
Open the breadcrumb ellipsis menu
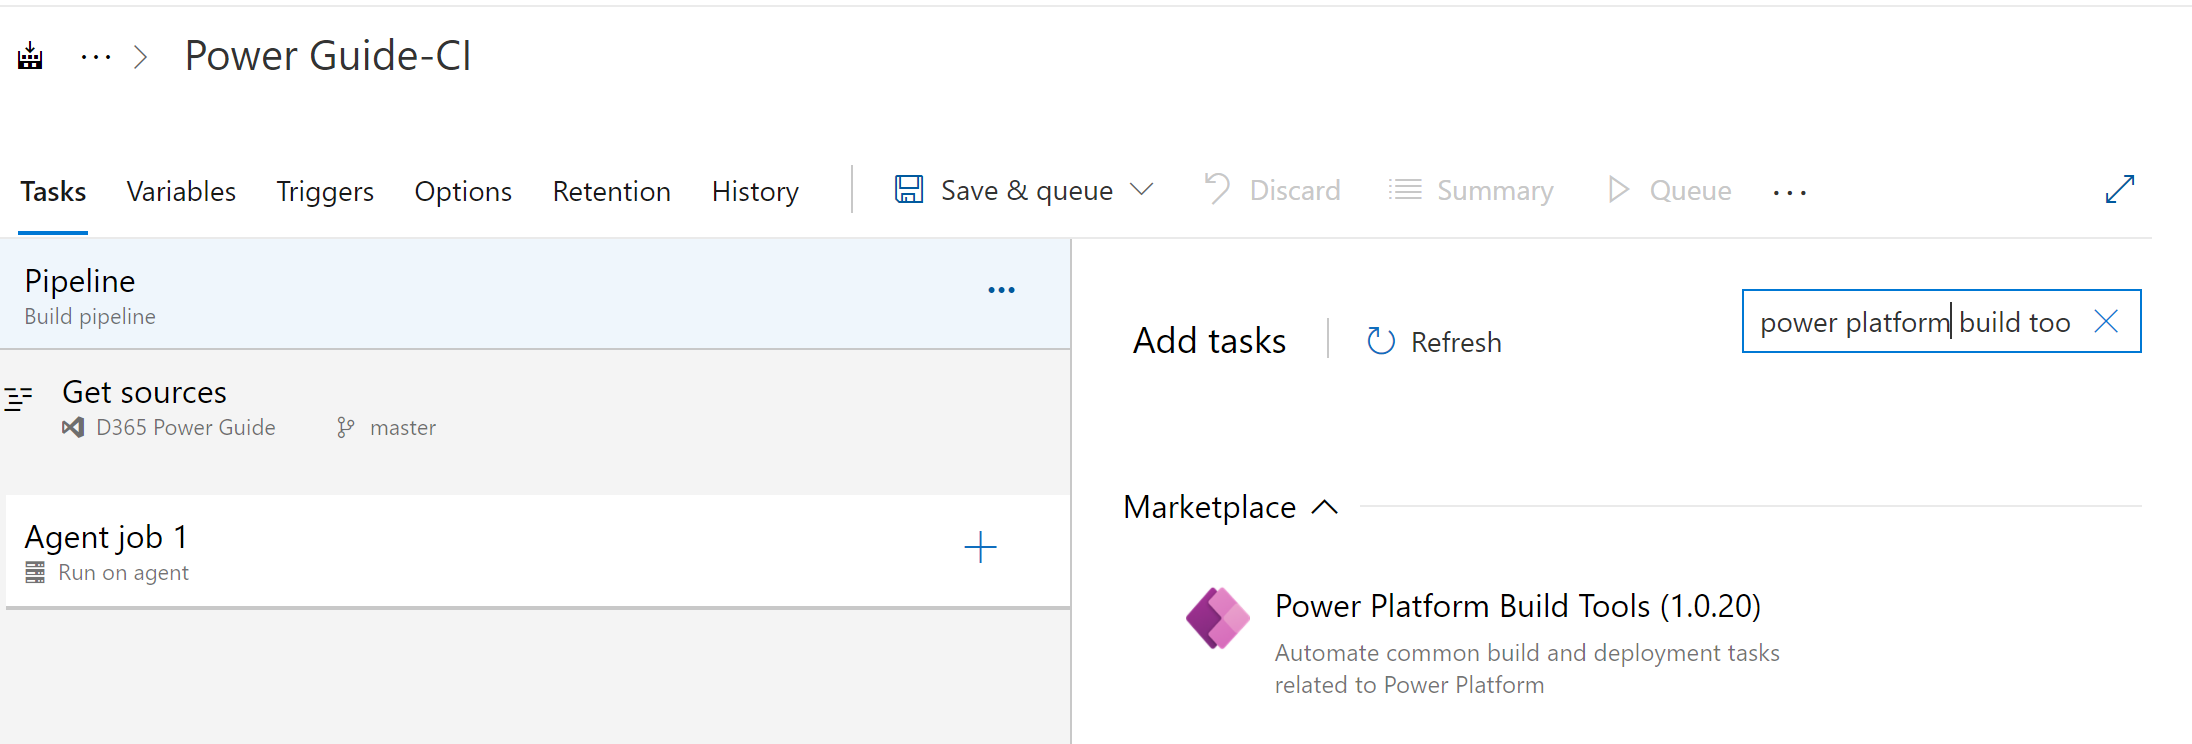[96, 57]
